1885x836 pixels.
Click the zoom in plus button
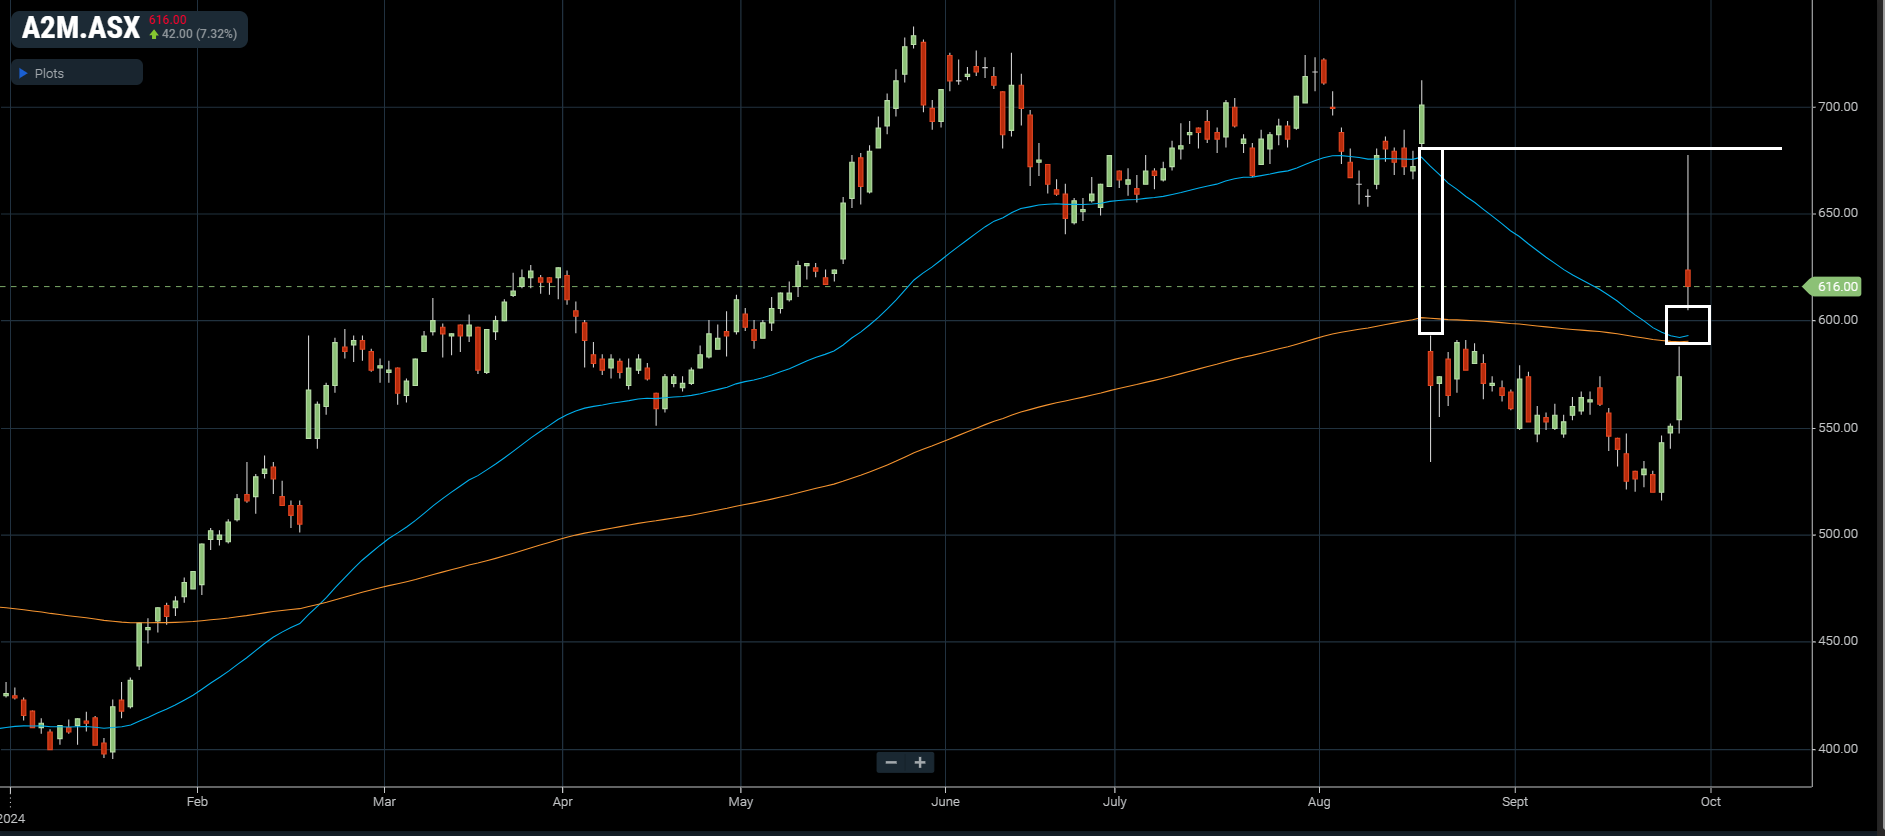tap(920, 763)
